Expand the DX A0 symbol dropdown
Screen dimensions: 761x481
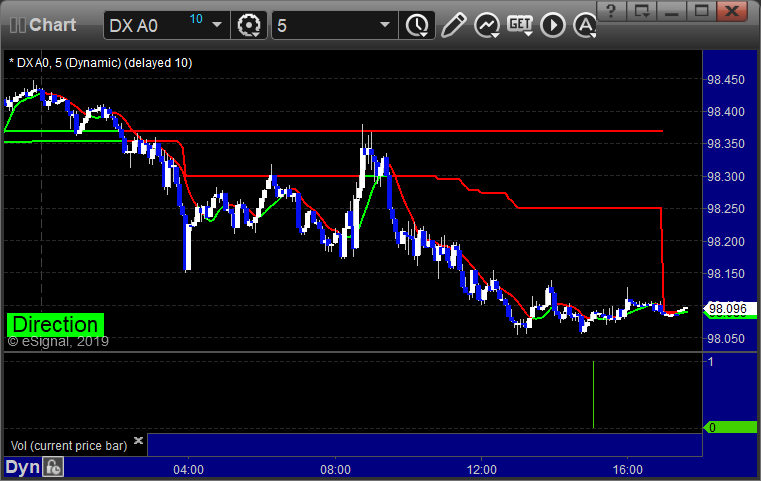(217, 25)
